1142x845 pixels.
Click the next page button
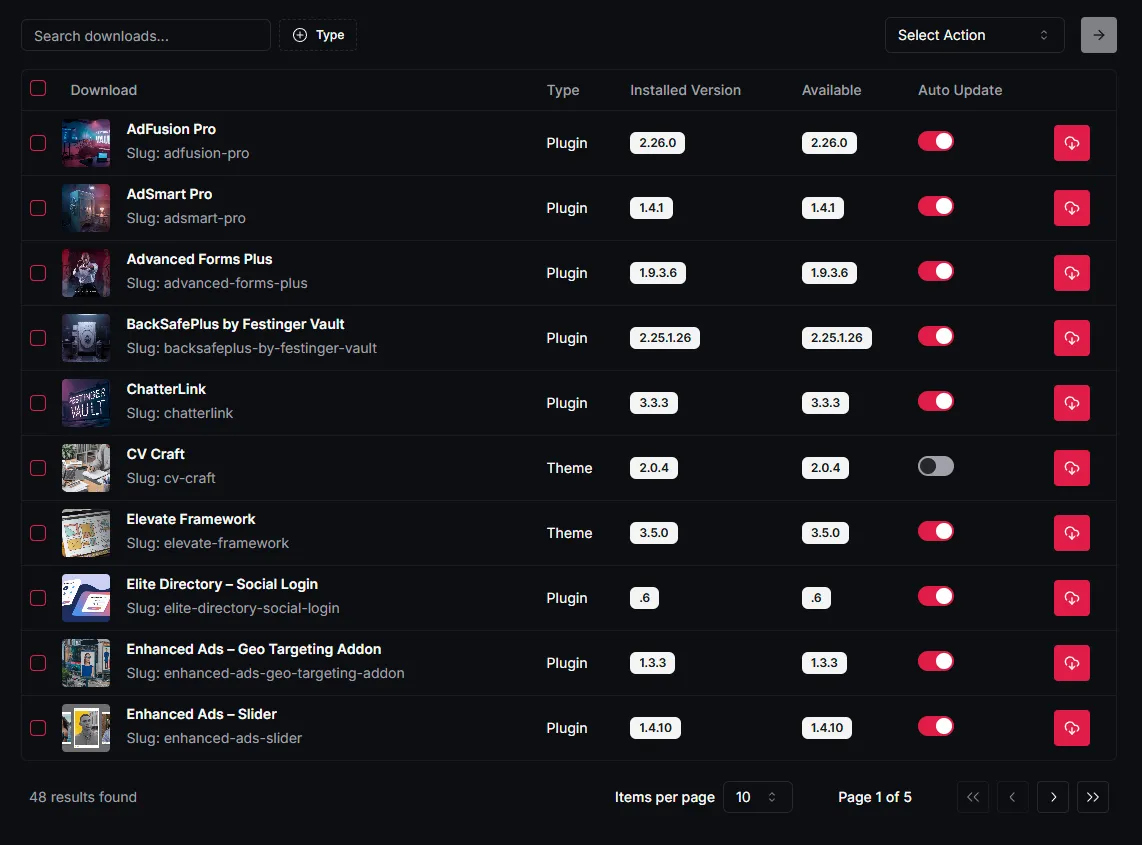click(1052, 797)
